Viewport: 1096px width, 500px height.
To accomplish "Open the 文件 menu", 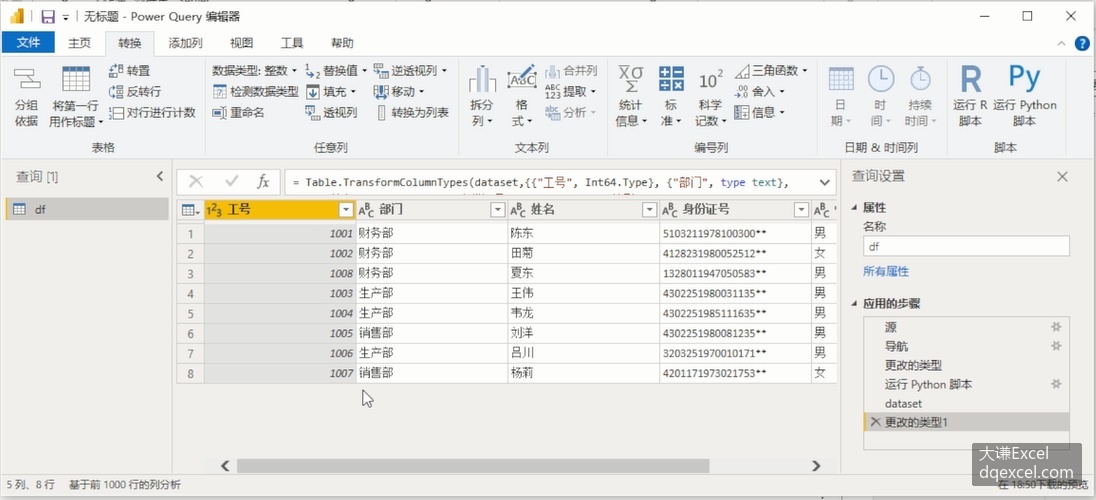I will (x=28, y=43).
